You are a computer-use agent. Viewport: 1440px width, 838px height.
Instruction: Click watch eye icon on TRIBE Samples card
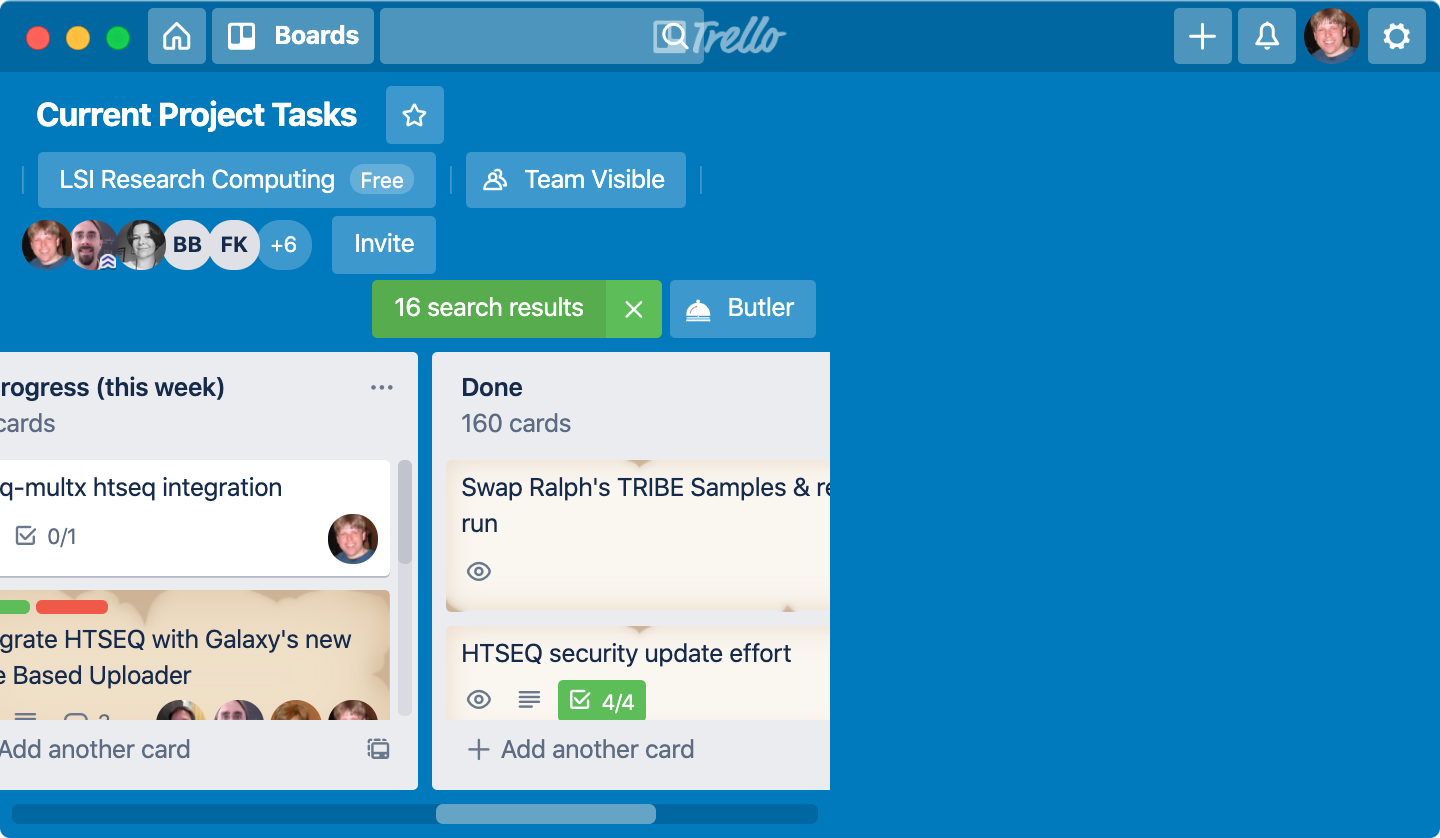(479, 572)
